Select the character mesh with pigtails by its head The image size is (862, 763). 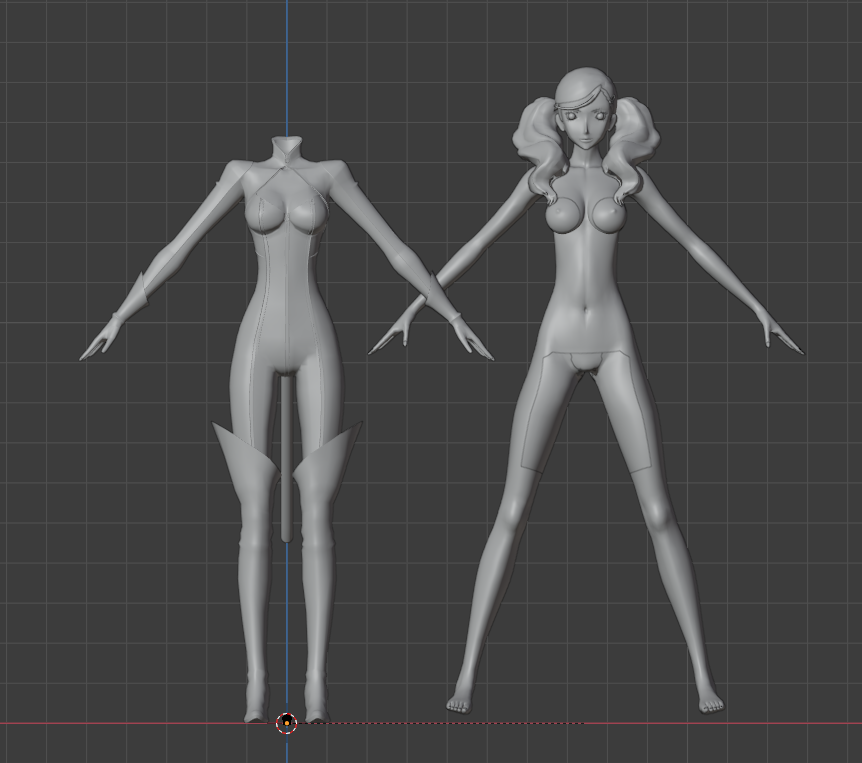coord(586,110)
